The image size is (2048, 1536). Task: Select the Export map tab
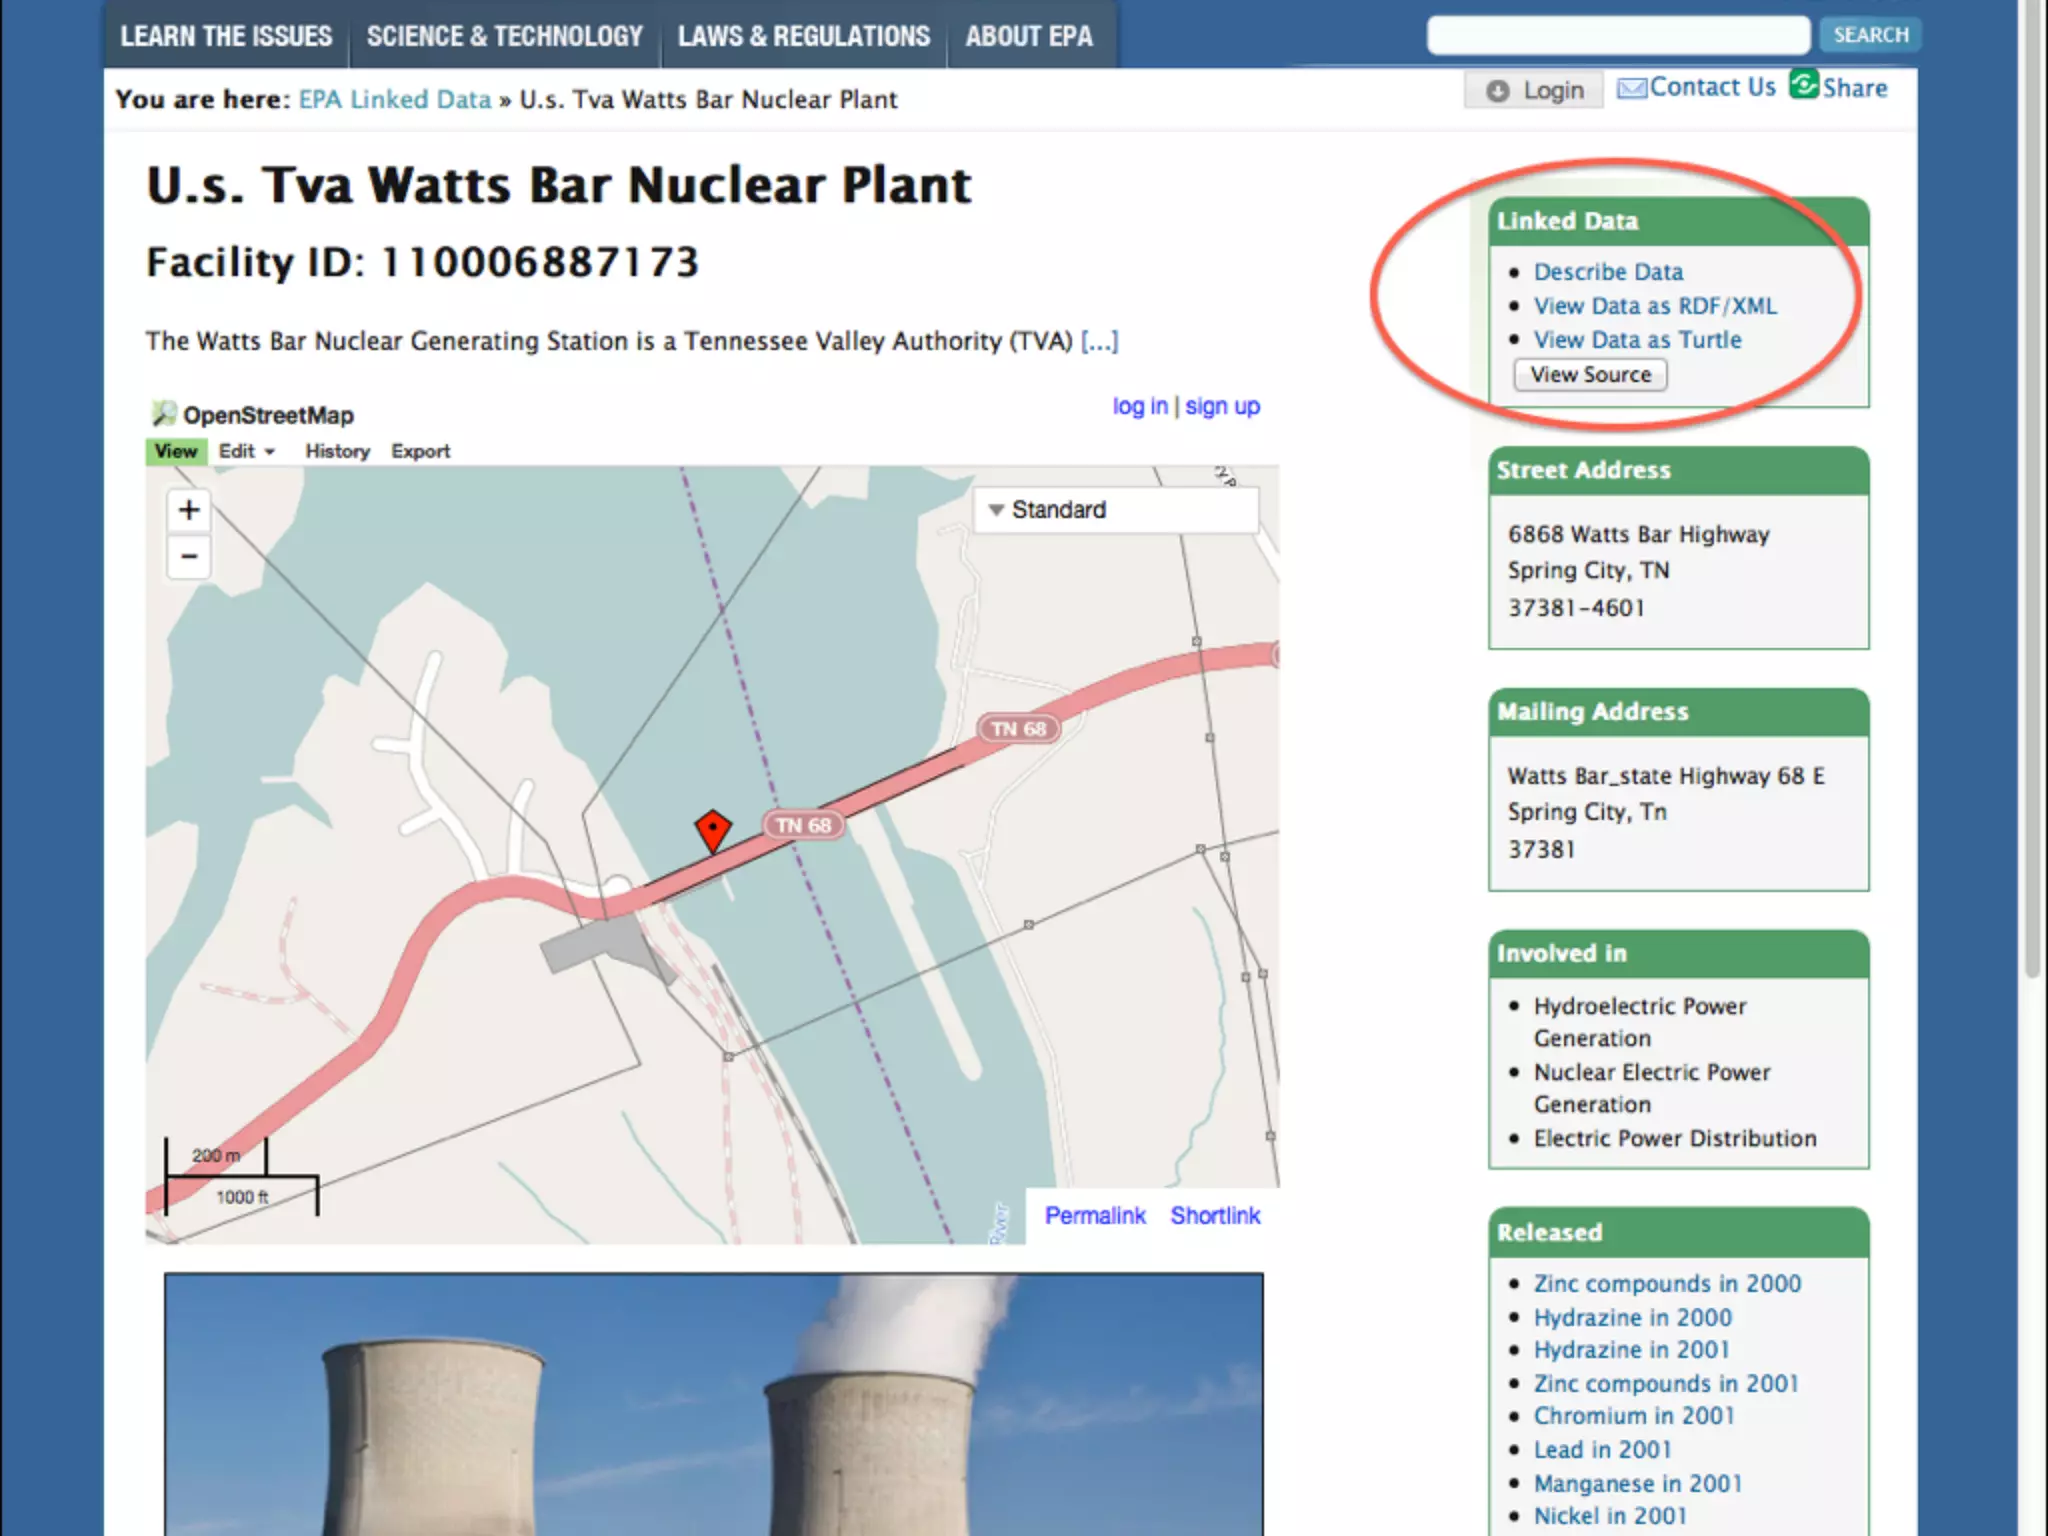point(420,452)
